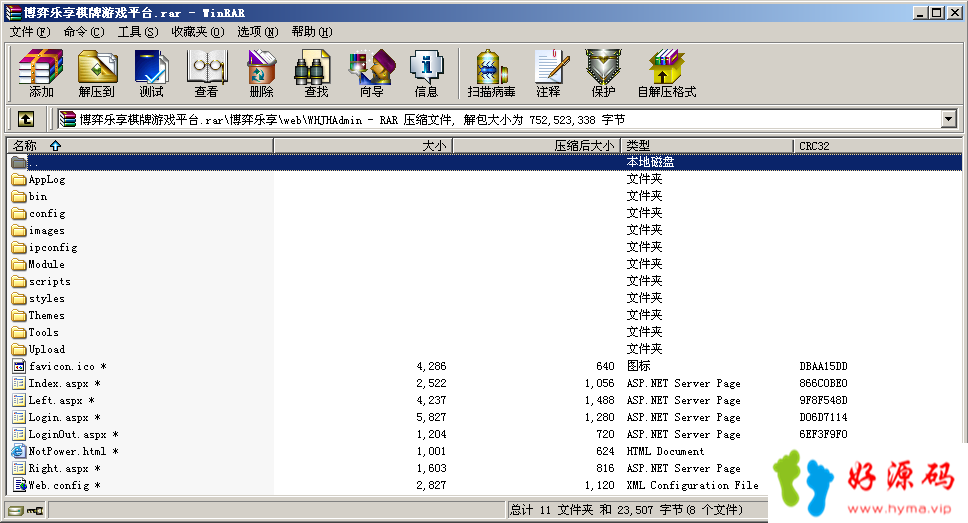Select the parent directory '..' row

pos(485,162)
